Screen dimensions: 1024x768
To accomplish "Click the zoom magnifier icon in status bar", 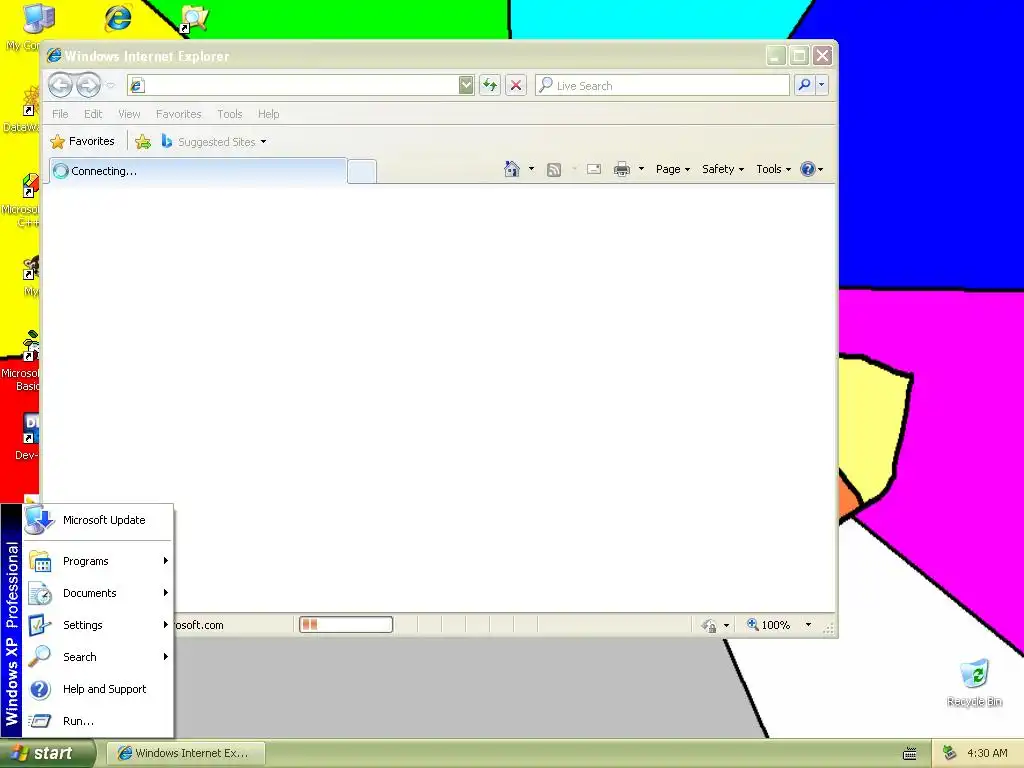I will pos(752,624).
